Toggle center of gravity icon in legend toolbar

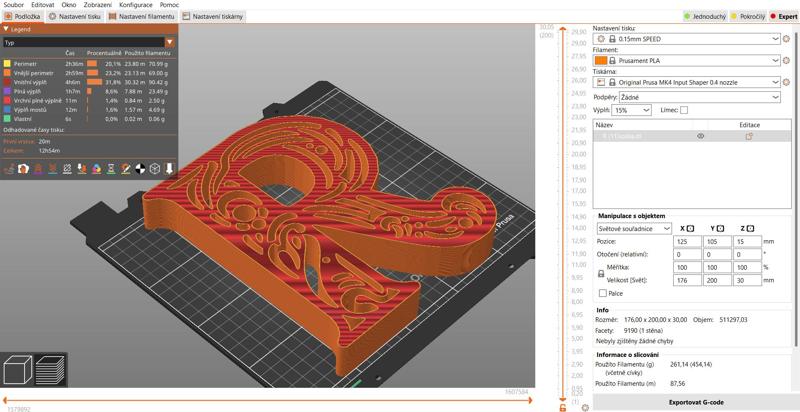coord(140,169)
